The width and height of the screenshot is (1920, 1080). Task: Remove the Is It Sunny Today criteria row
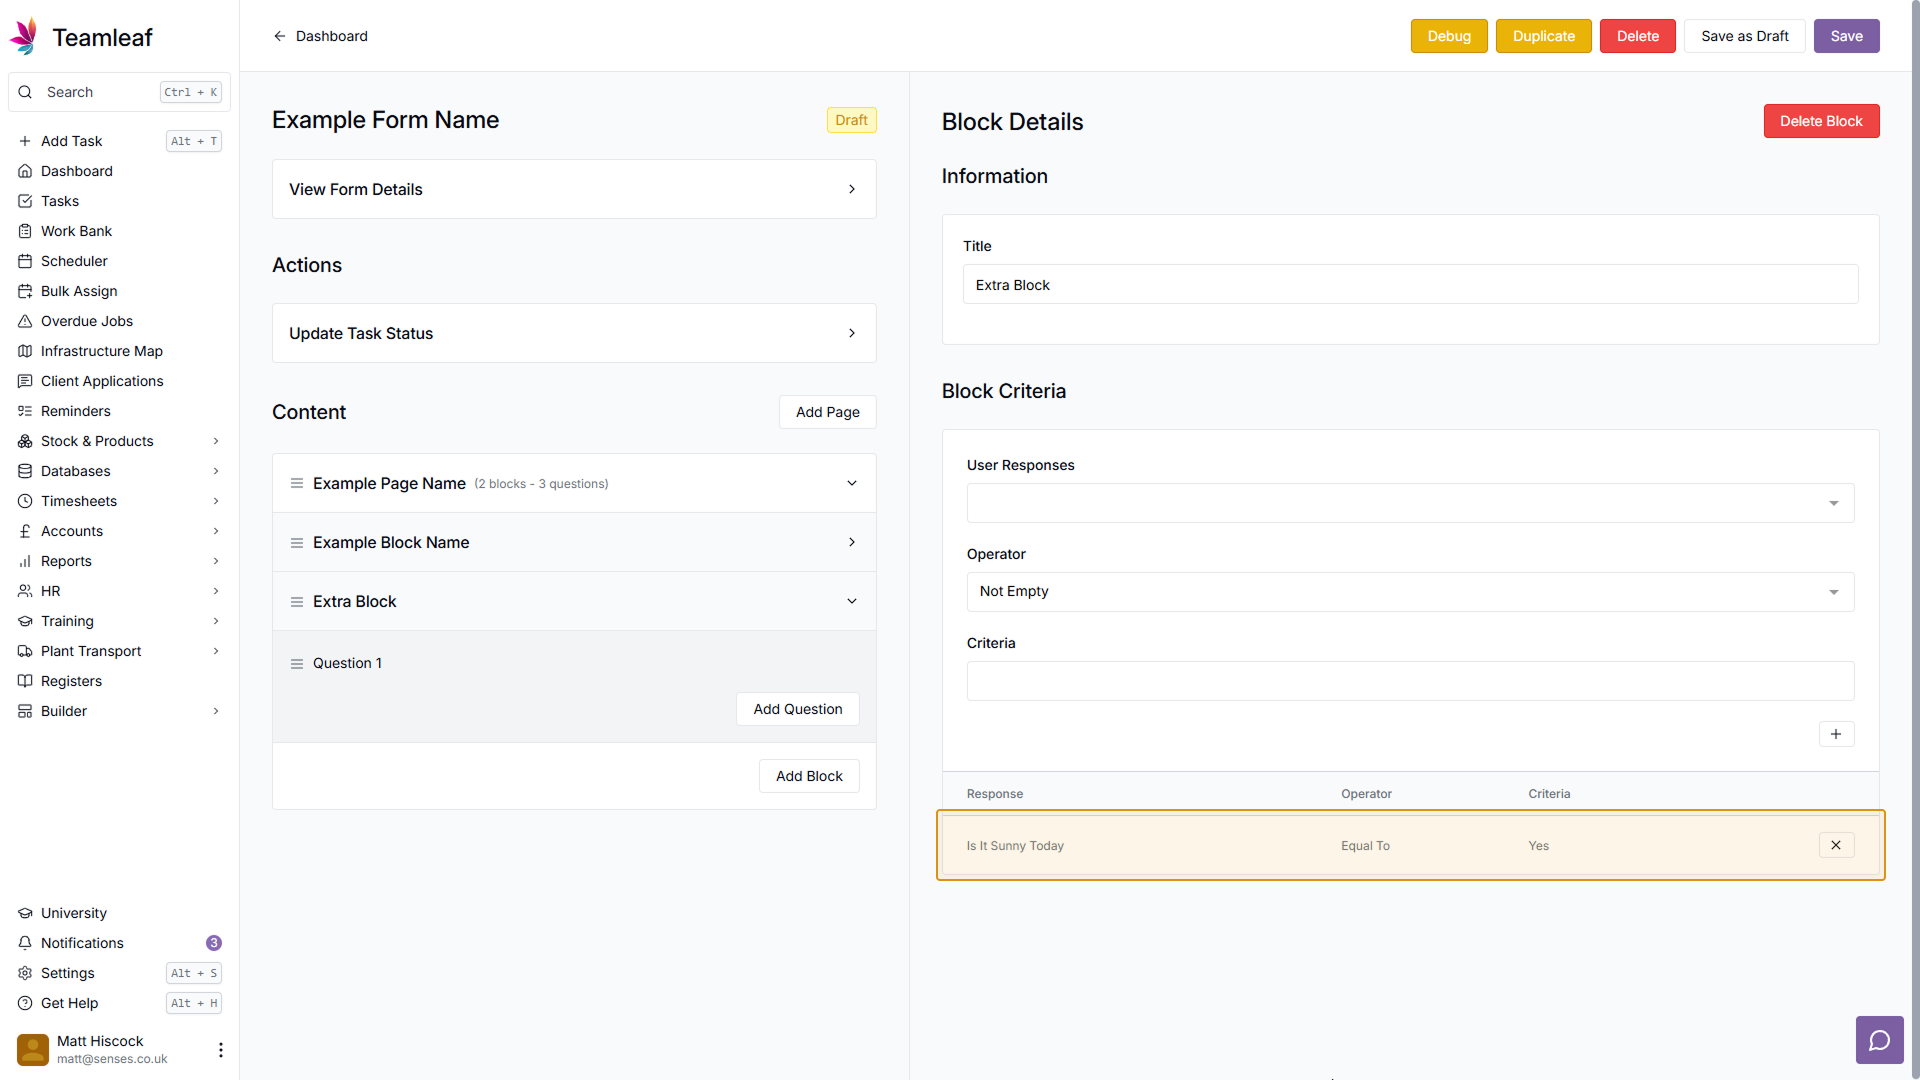pos(1835,845)
